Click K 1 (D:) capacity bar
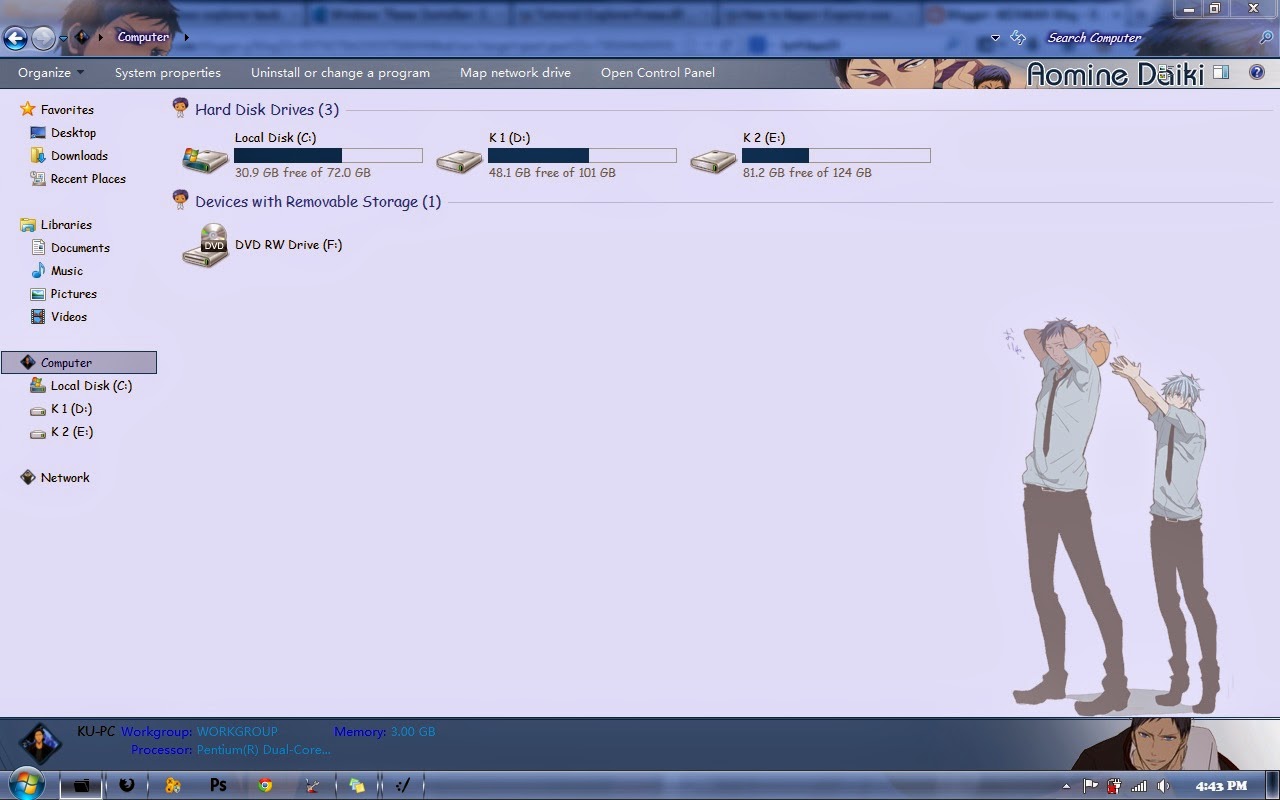1280x800 pixels. [582, 155]
